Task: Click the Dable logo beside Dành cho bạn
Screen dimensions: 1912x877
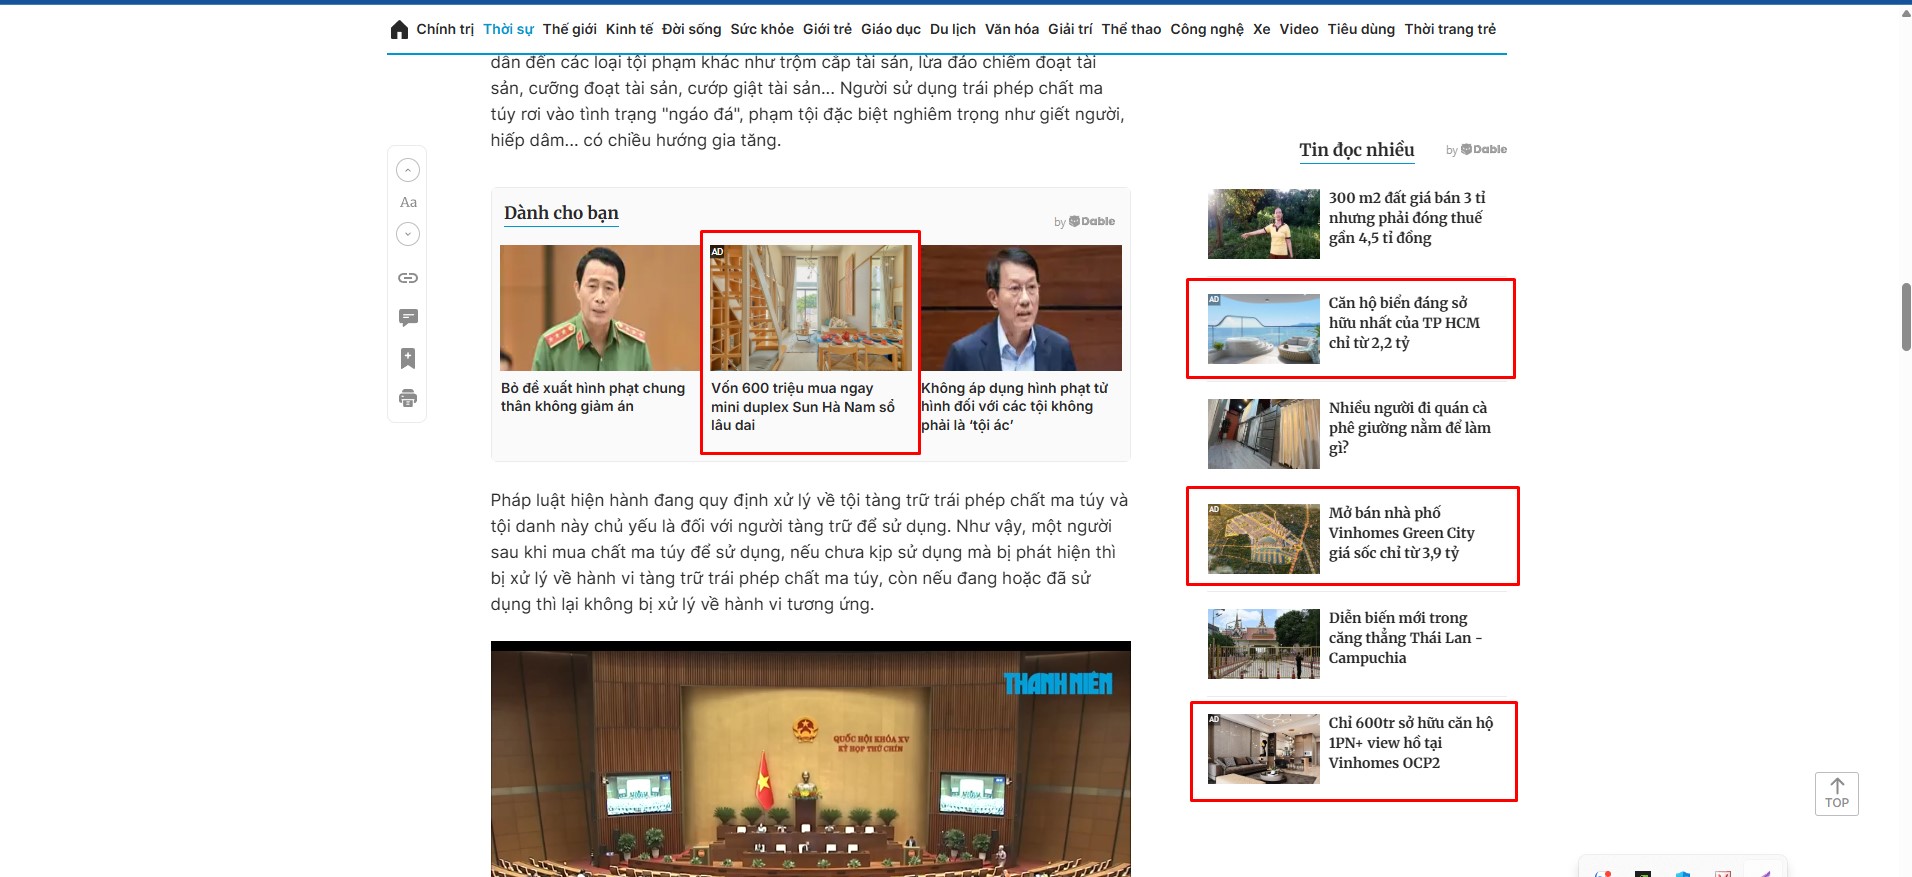Action: [x=1092, y=221]
